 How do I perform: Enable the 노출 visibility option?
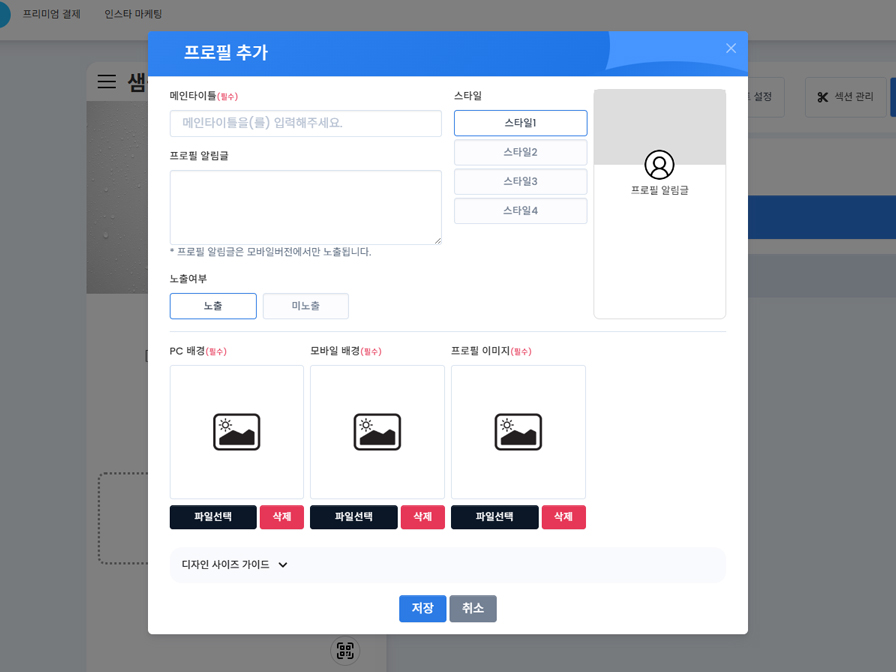tap(213, 306)
